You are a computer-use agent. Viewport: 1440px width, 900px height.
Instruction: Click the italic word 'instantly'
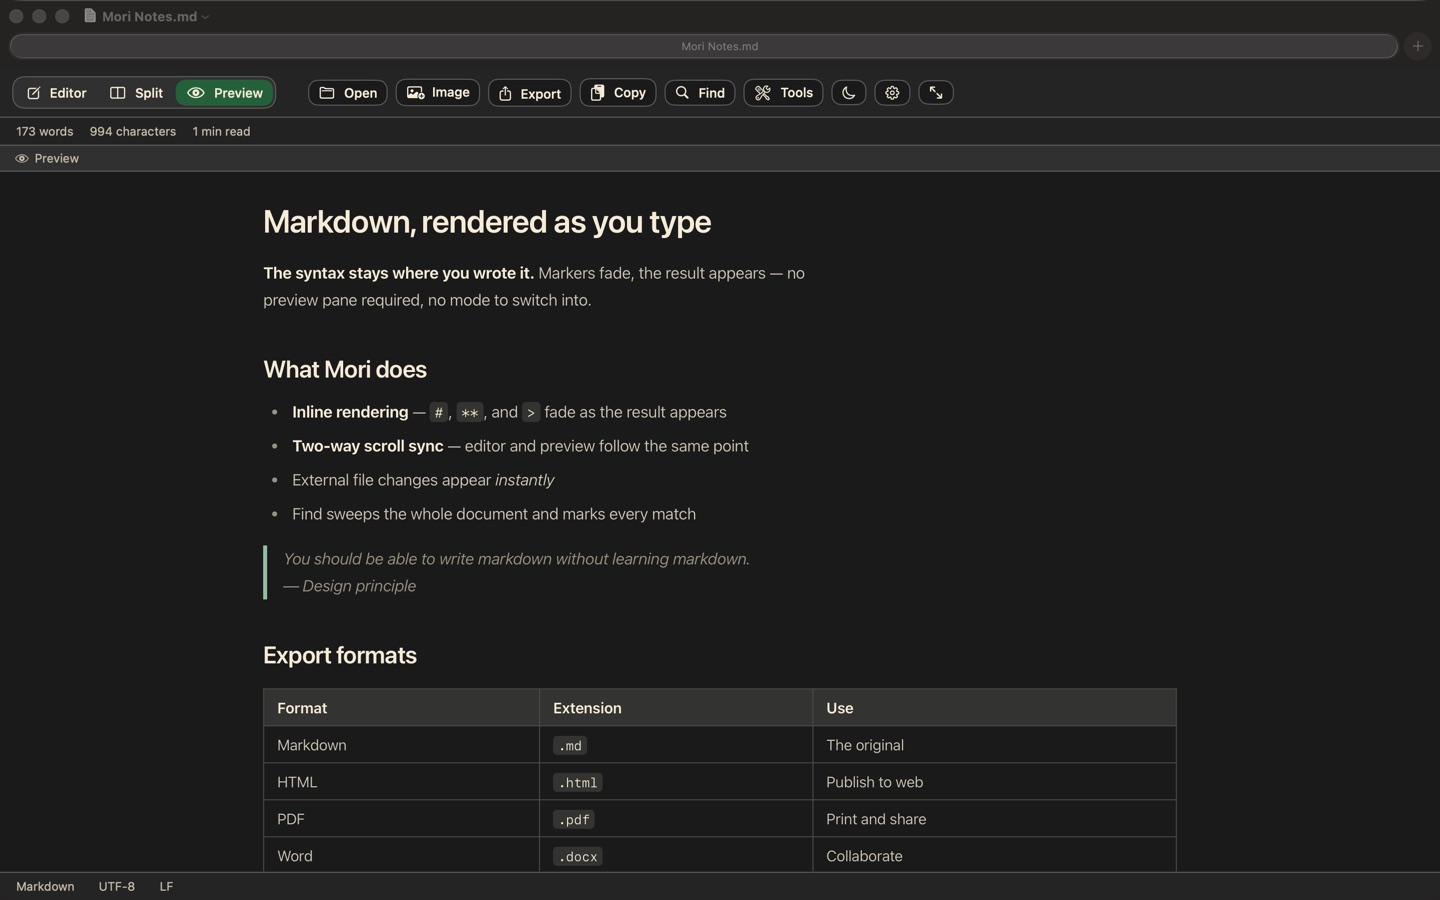tap(524, 480)
